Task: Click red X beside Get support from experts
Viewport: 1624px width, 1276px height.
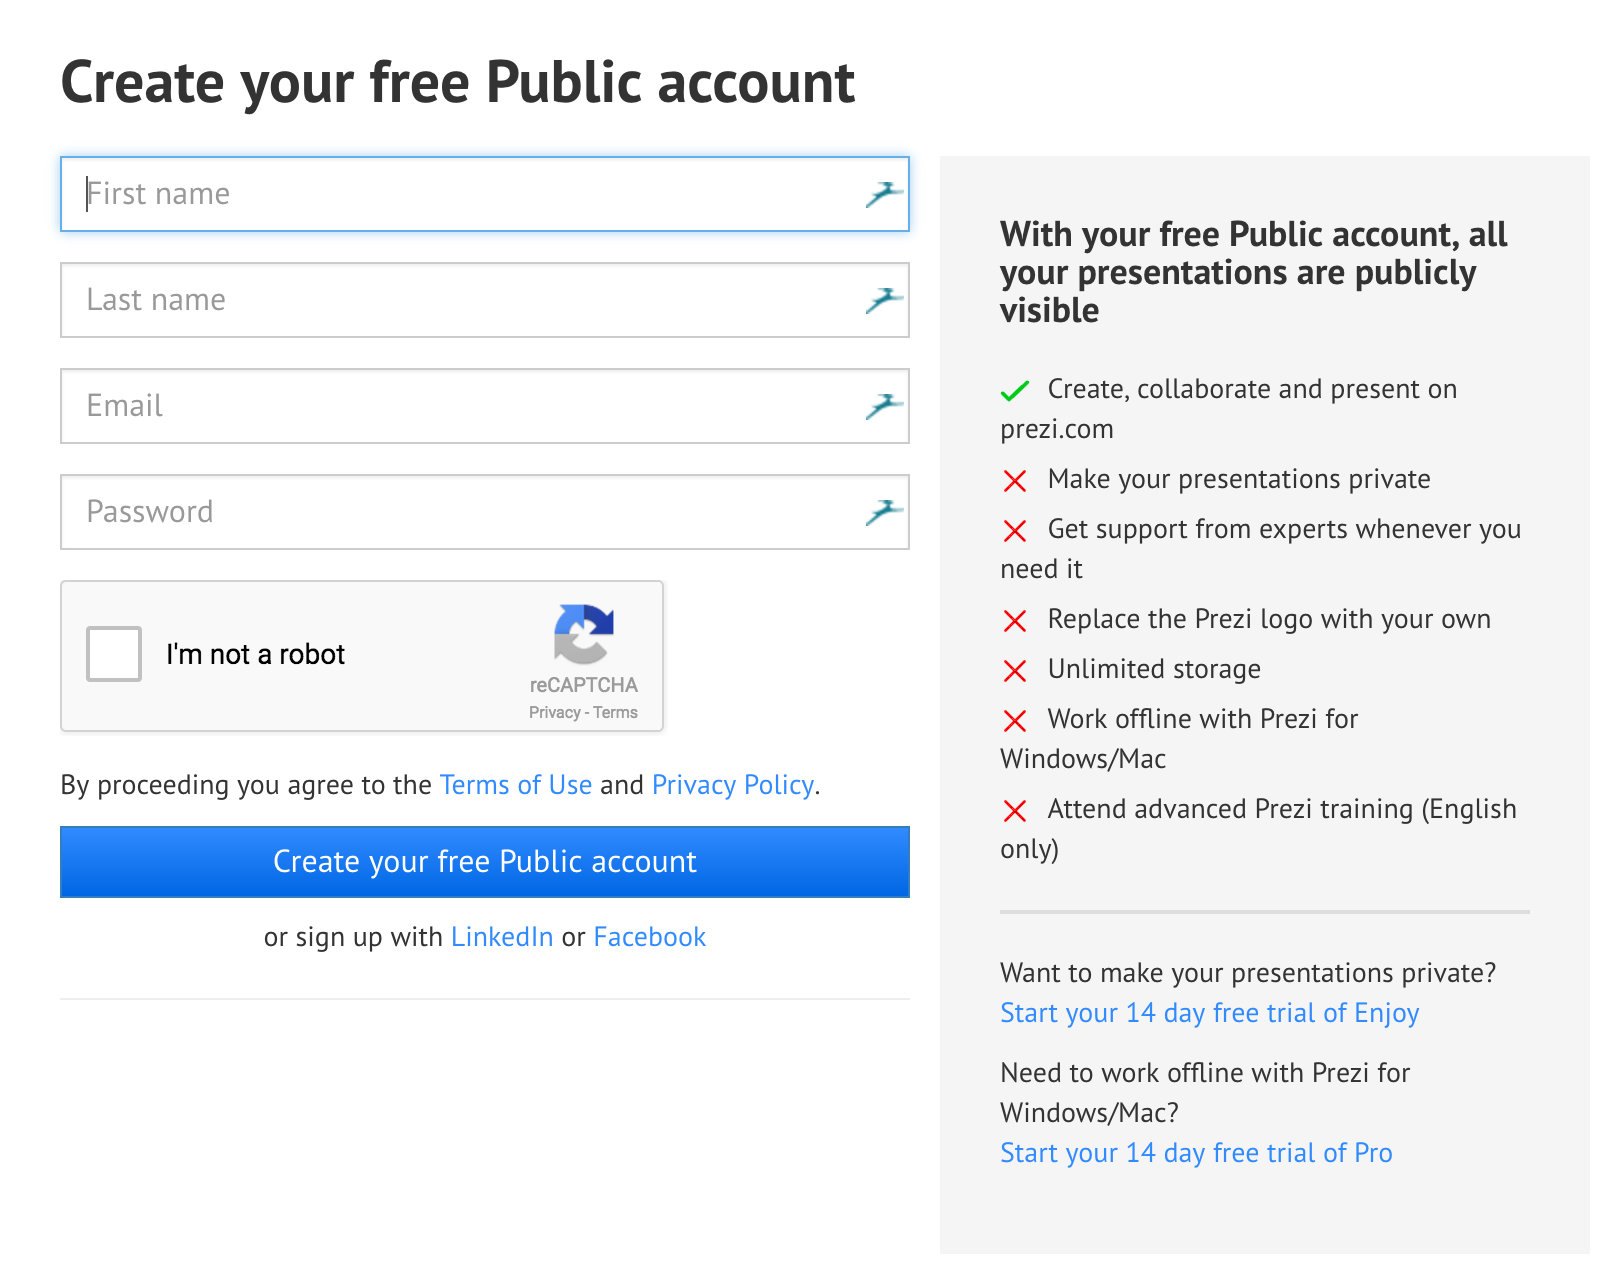Action: pyautogui.click(x=1015, y=531)
